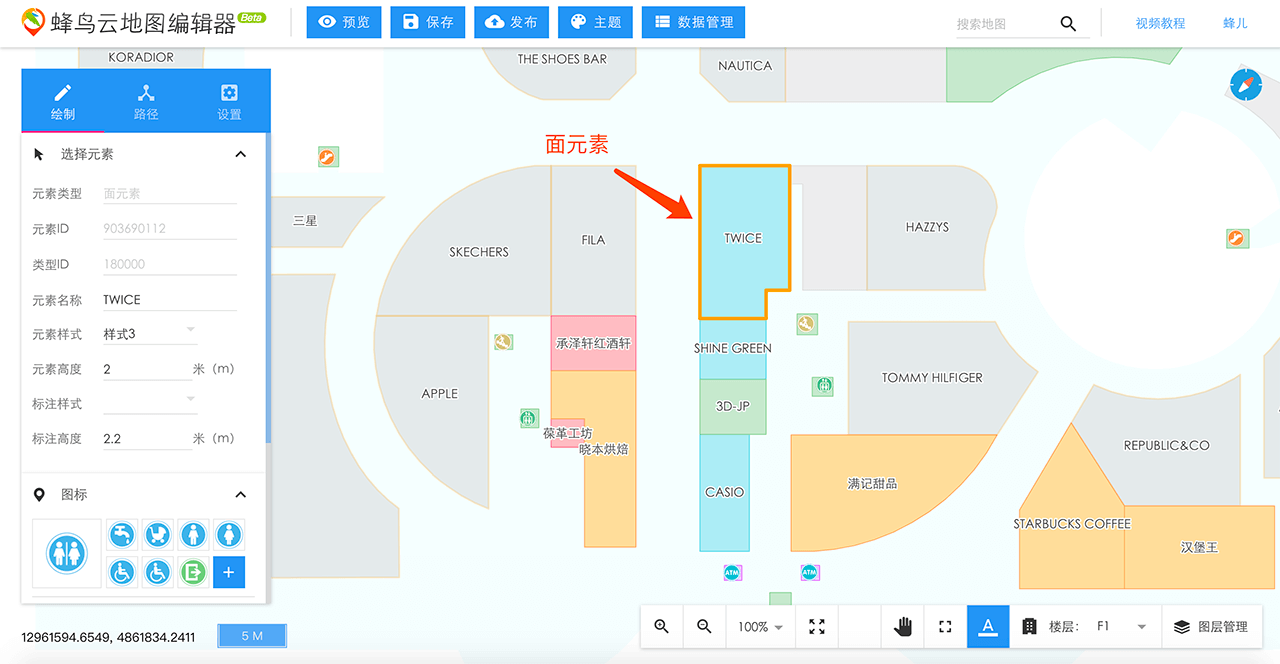Click the left panel's vertical scrollbar

(x=268, y=288)
